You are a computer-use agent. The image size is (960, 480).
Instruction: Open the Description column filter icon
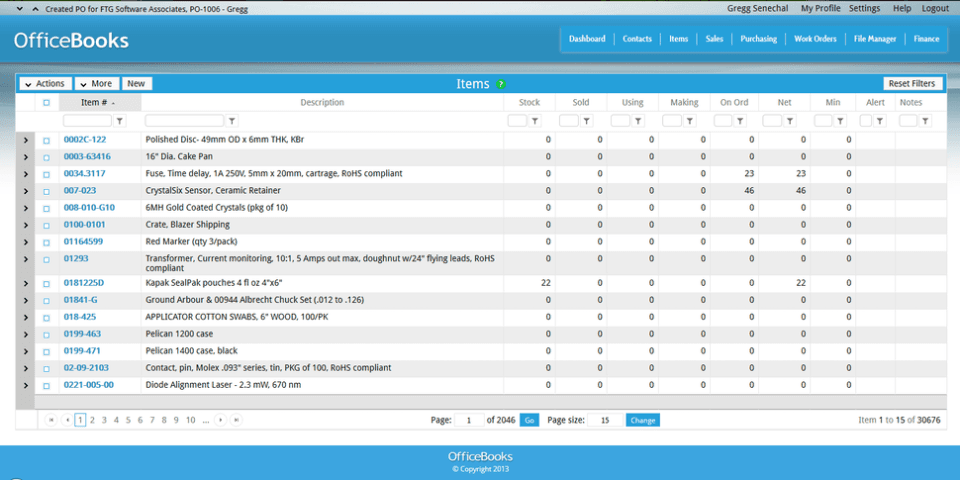pos(232,121)
